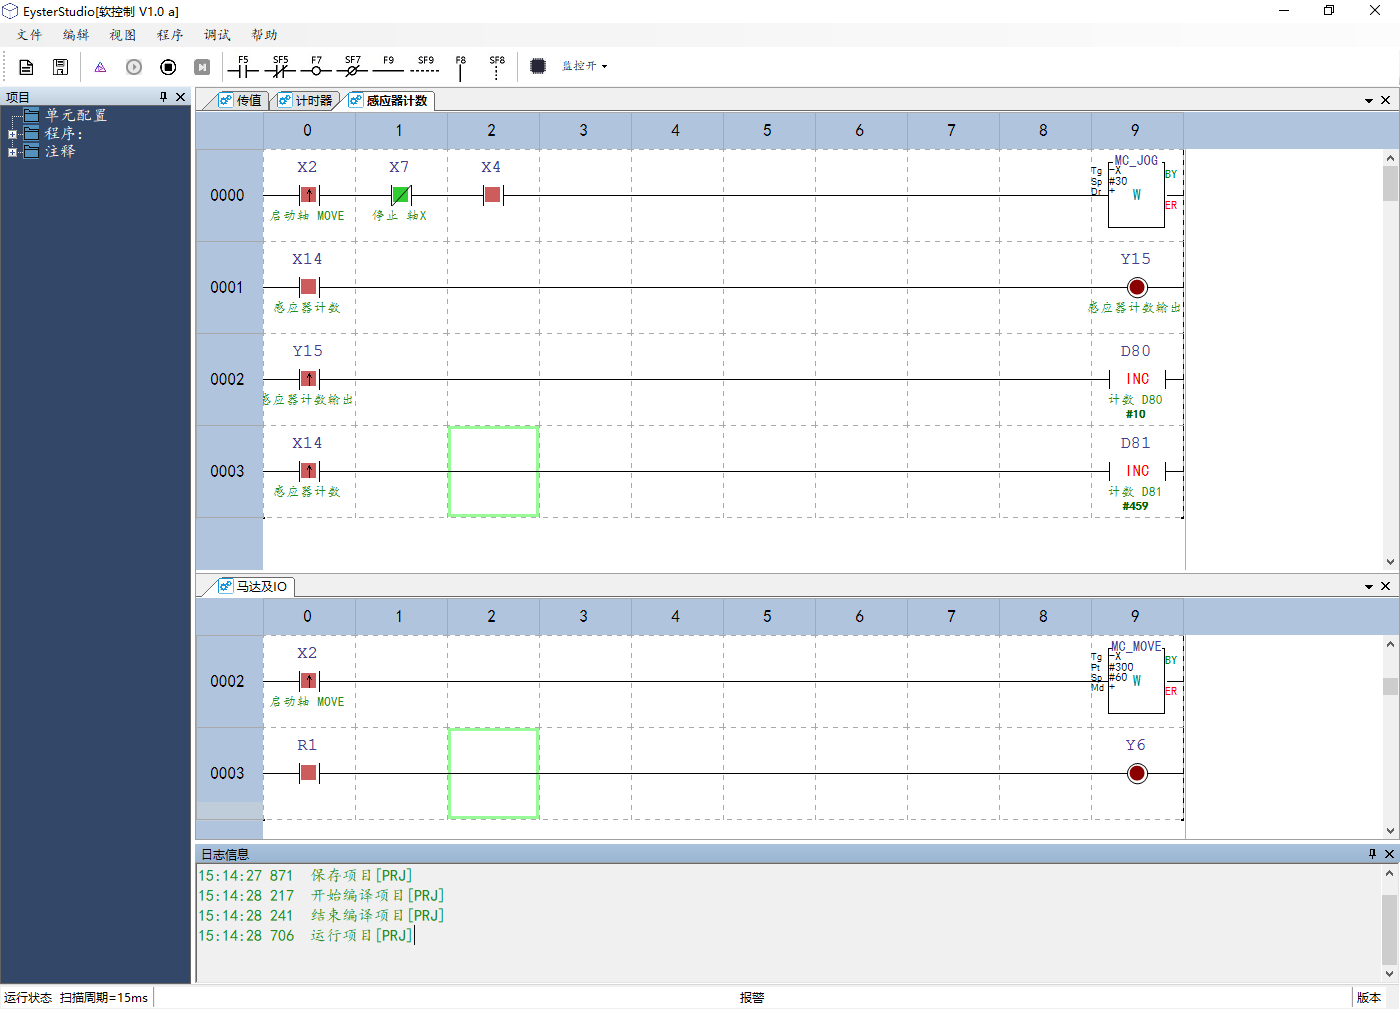Click the greyed run play icon
This screenshot has width=1400, height=1010.
tap(134, 67)
